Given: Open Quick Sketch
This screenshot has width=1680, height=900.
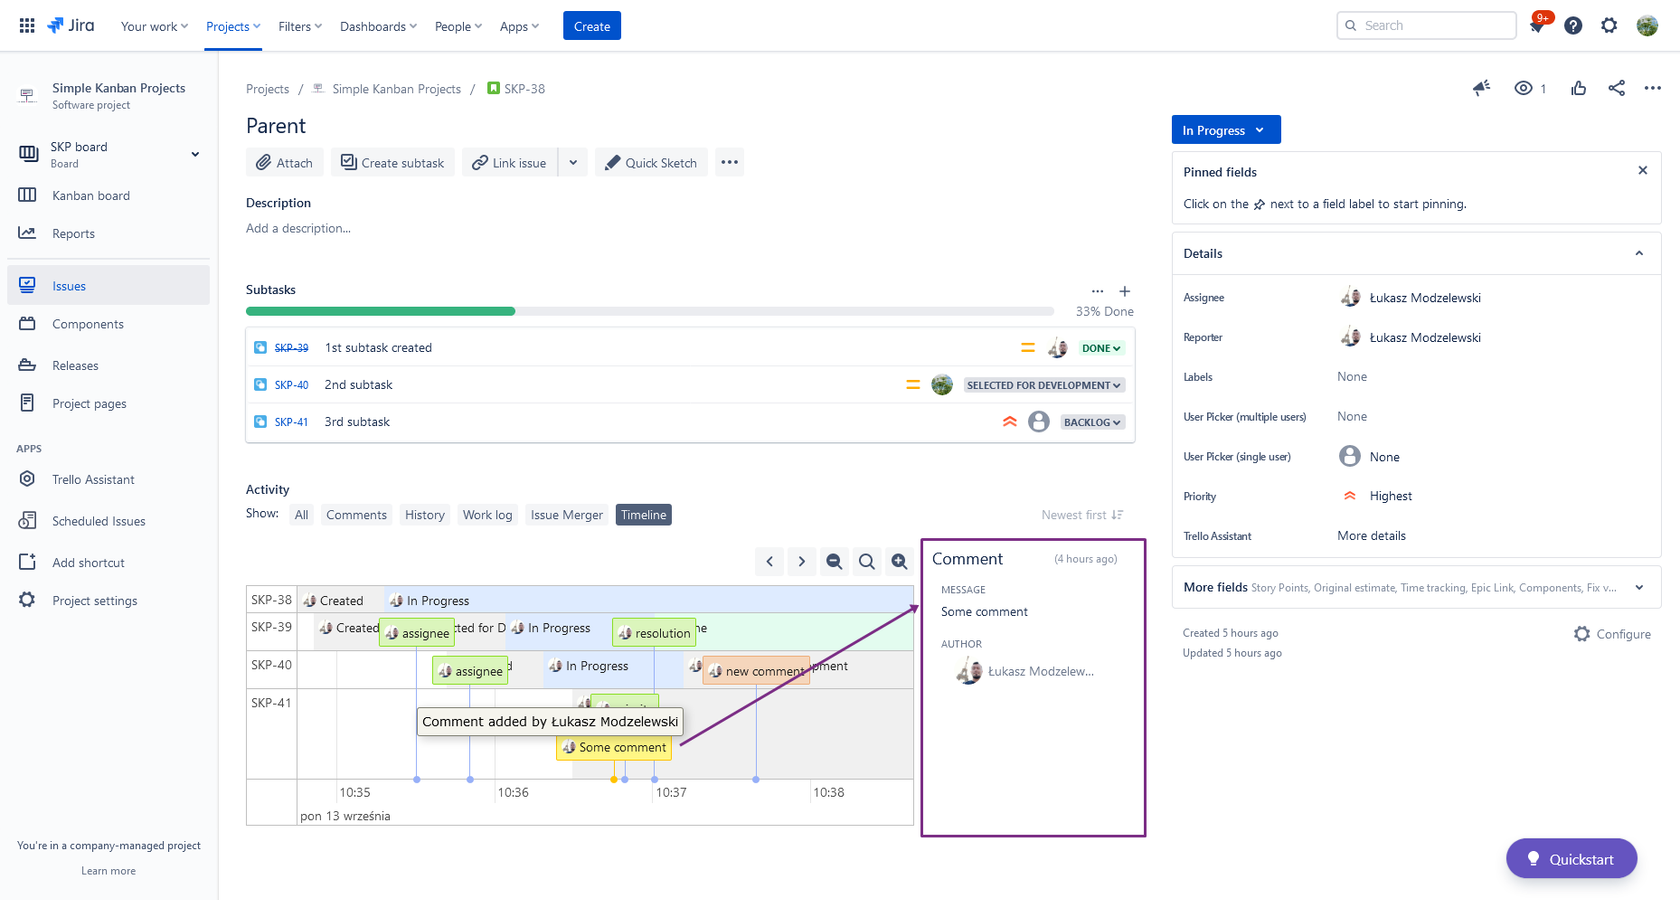Looking at the screenshot, I should click(x=651, y=162).
